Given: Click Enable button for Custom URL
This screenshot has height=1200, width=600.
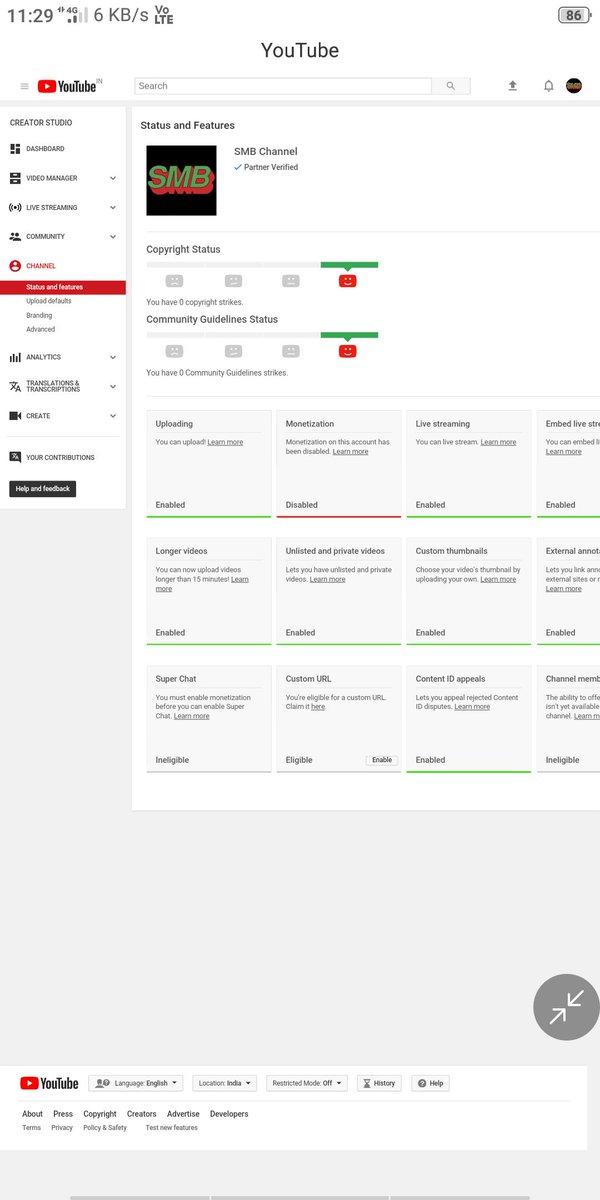Looking at the screenshot, I should coord(382,760).
